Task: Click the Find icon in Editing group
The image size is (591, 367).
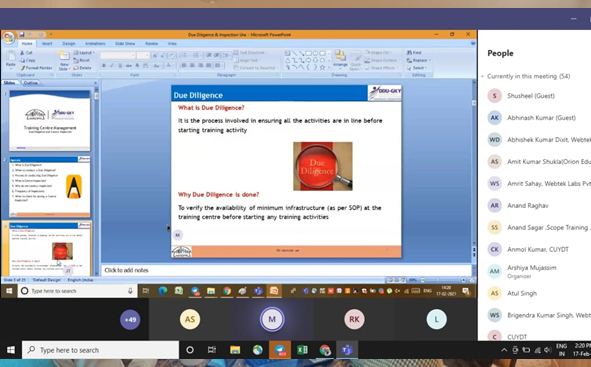Action: click(x=409, y=53)
